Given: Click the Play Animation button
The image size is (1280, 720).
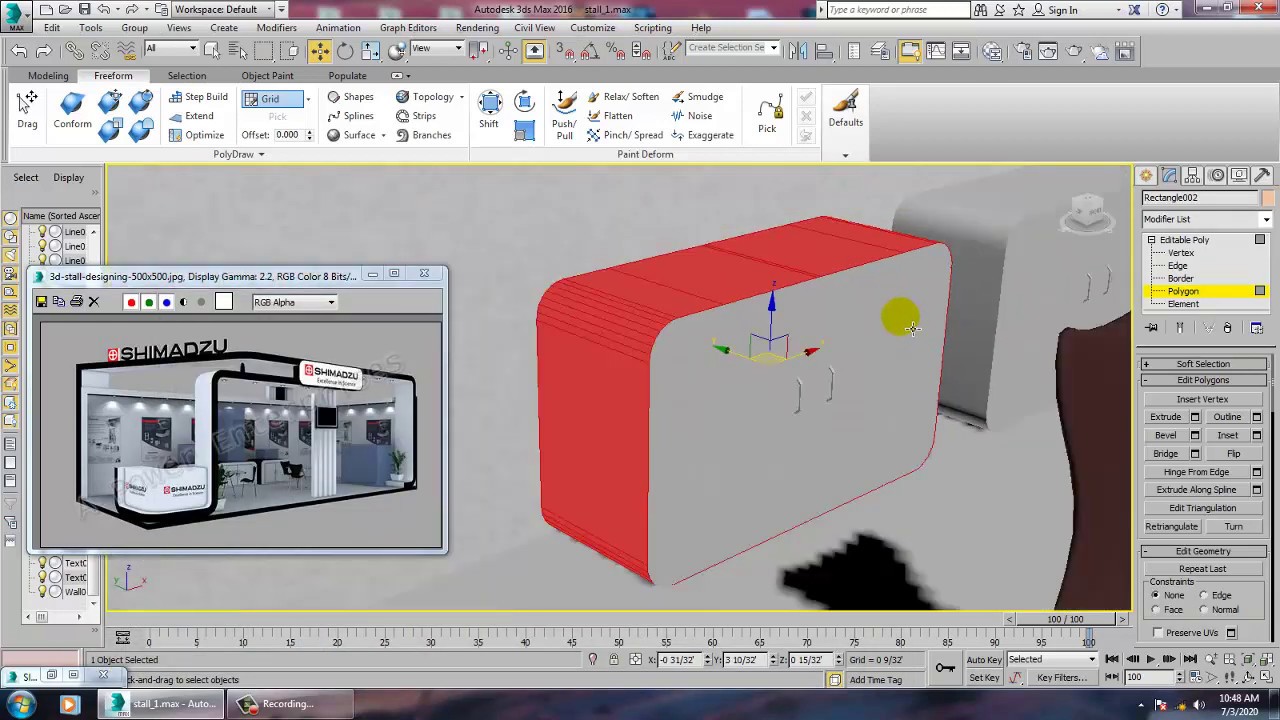Looking at the screenshot, I should (x=1150, y=659).
